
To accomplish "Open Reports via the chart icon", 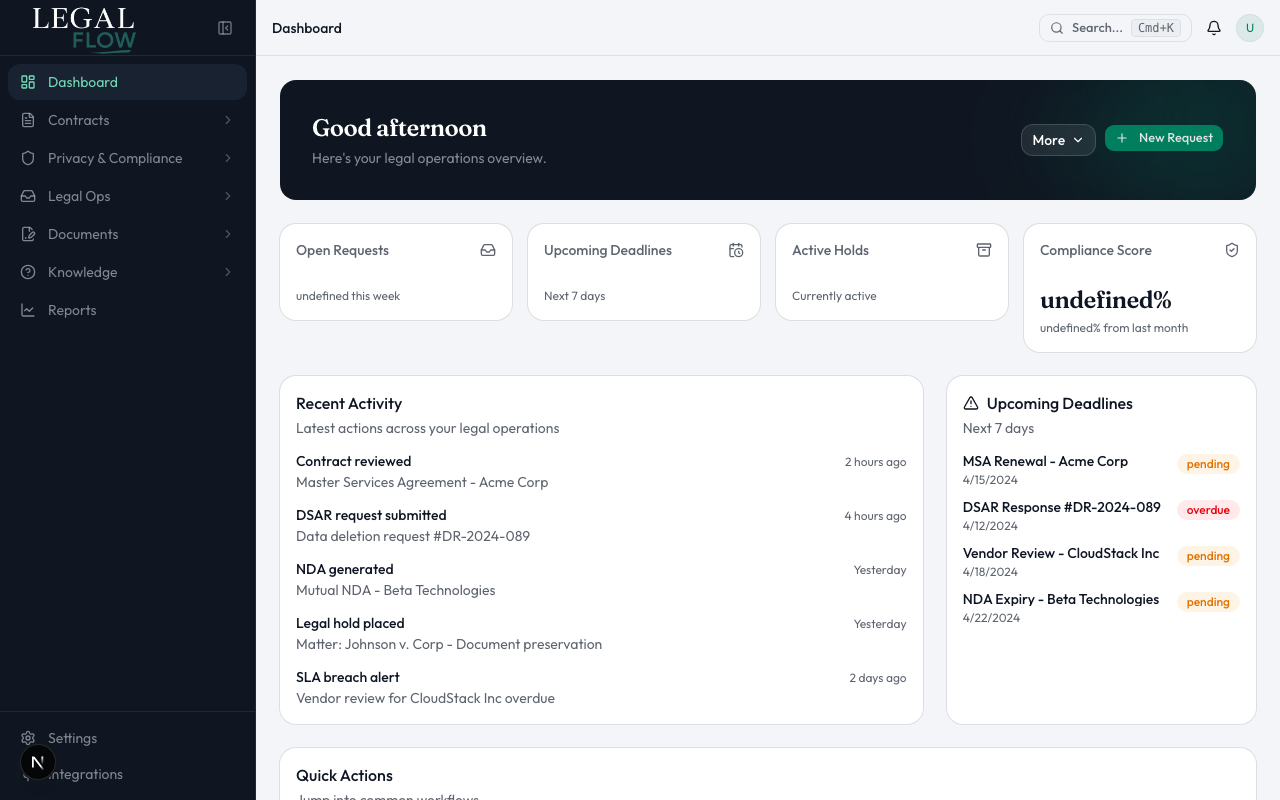I will click(x=28, y=310).
